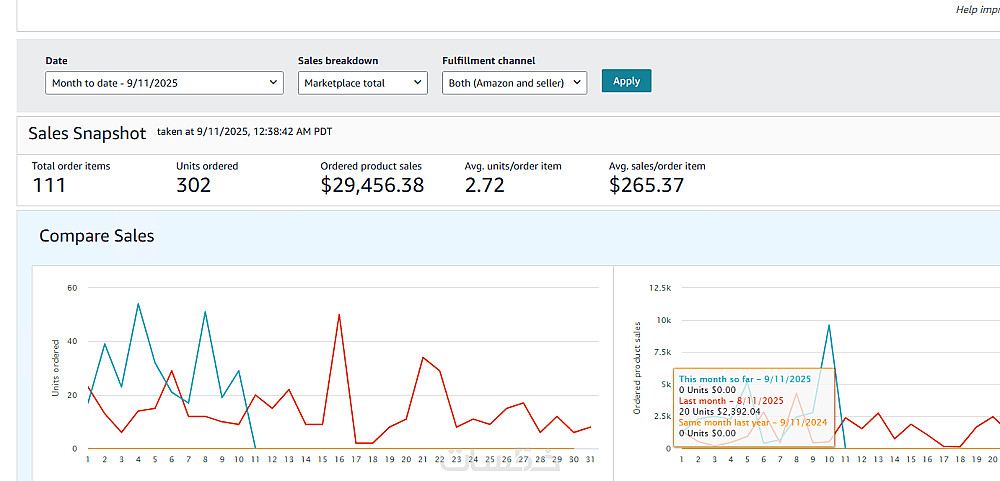Click the partially visible Help link at top right
Screen dimensions: 1000x481
click(976, 9)
